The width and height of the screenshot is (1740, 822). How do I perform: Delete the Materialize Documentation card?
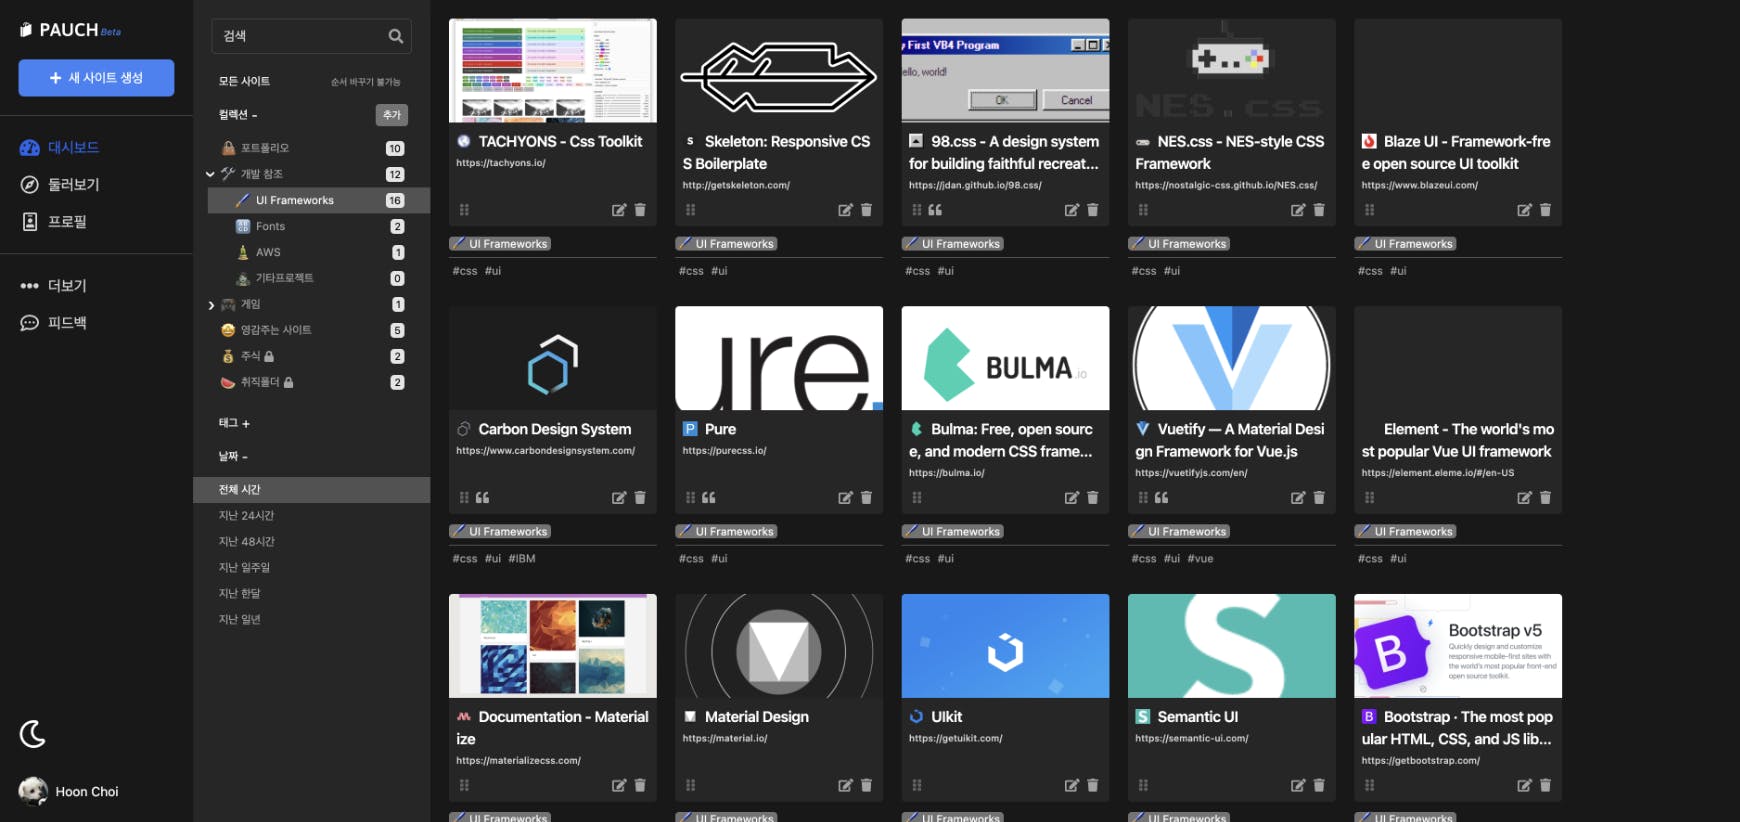click(640, 786)
